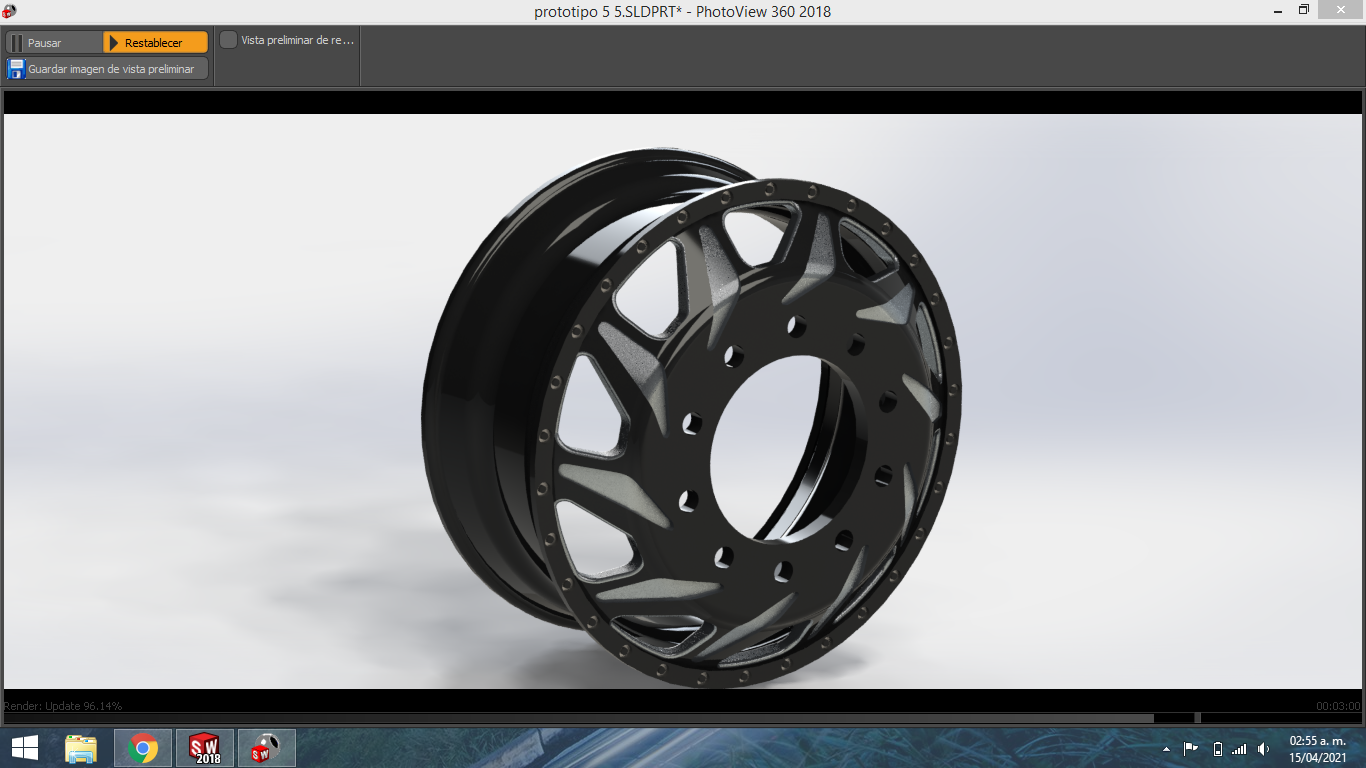Click the PhotoView 360 title bar icon
Viewport: 1366px width, 768px height.
9,11
